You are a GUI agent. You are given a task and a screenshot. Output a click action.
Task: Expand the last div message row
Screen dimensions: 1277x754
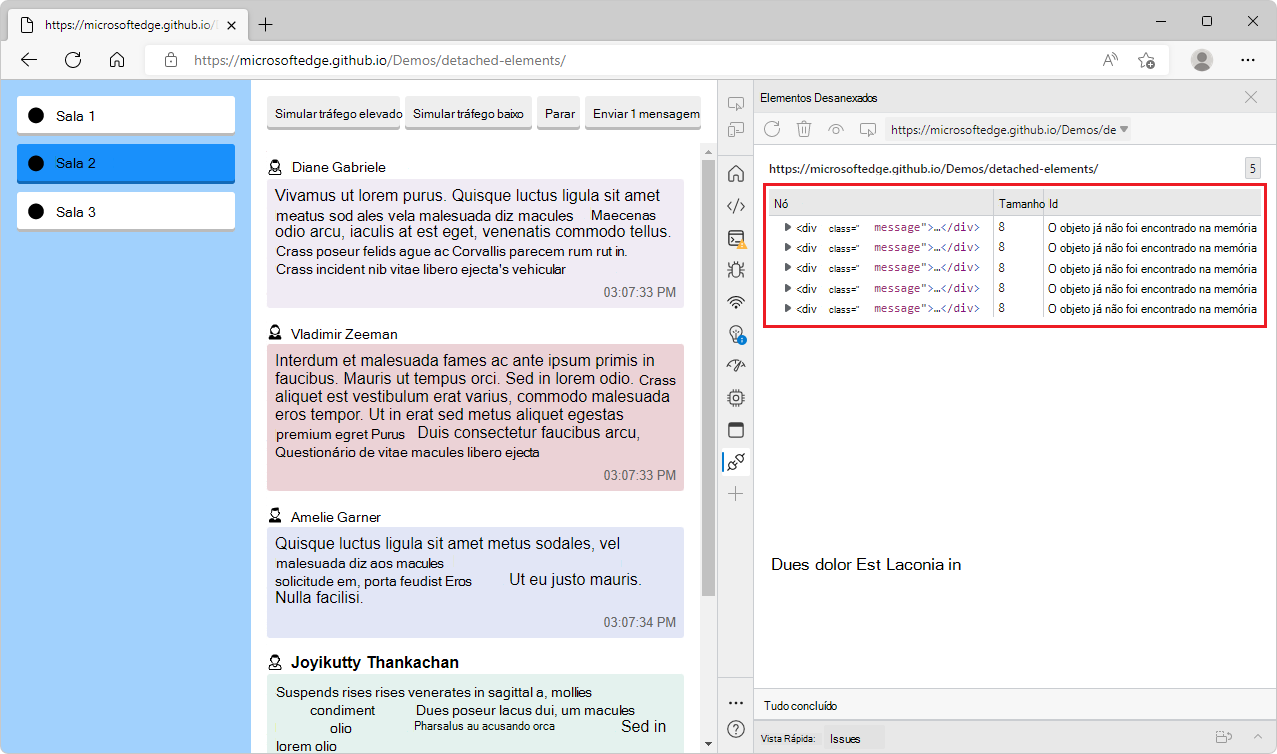tap(788, 309)
